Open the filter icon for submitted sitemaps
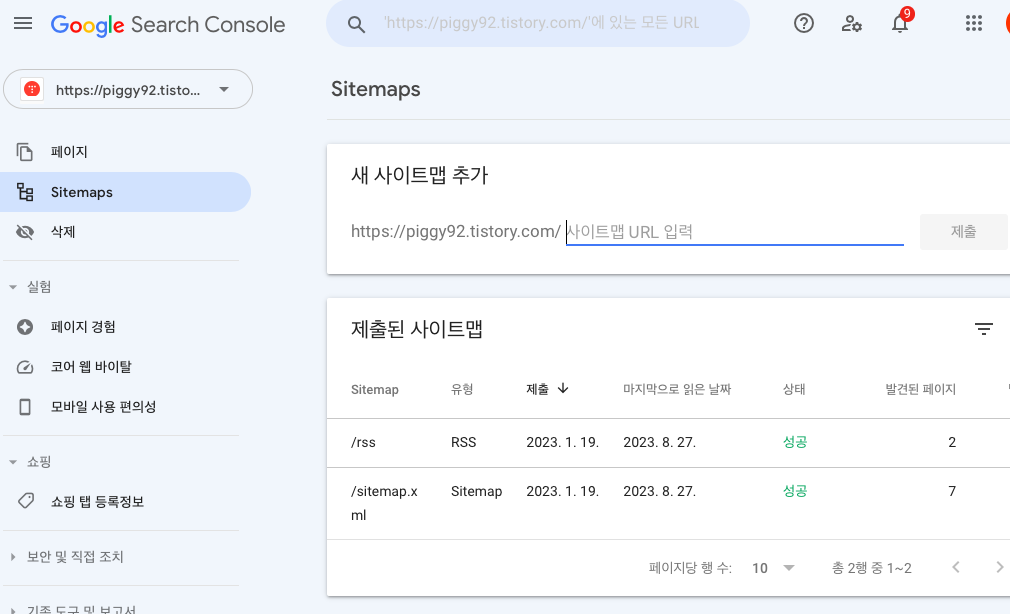The width and height of the screenshot is (1010, 614). pos(984,329)
